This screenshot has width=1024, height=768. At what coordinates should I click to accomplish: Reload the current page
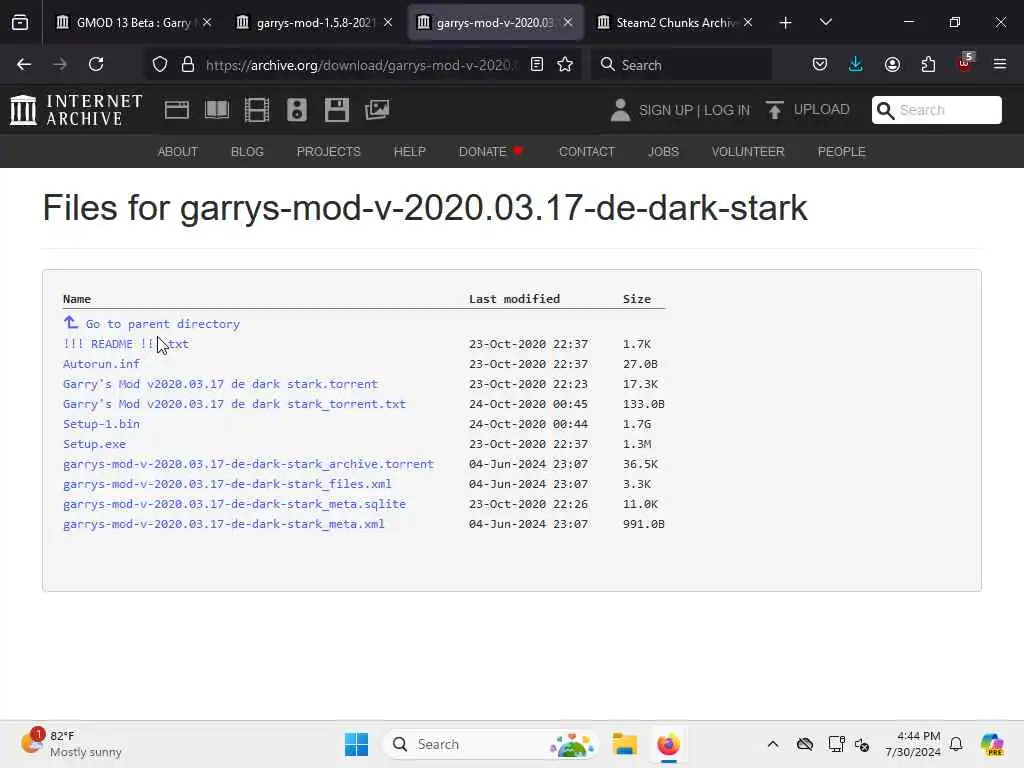click(x=96, y=64)
